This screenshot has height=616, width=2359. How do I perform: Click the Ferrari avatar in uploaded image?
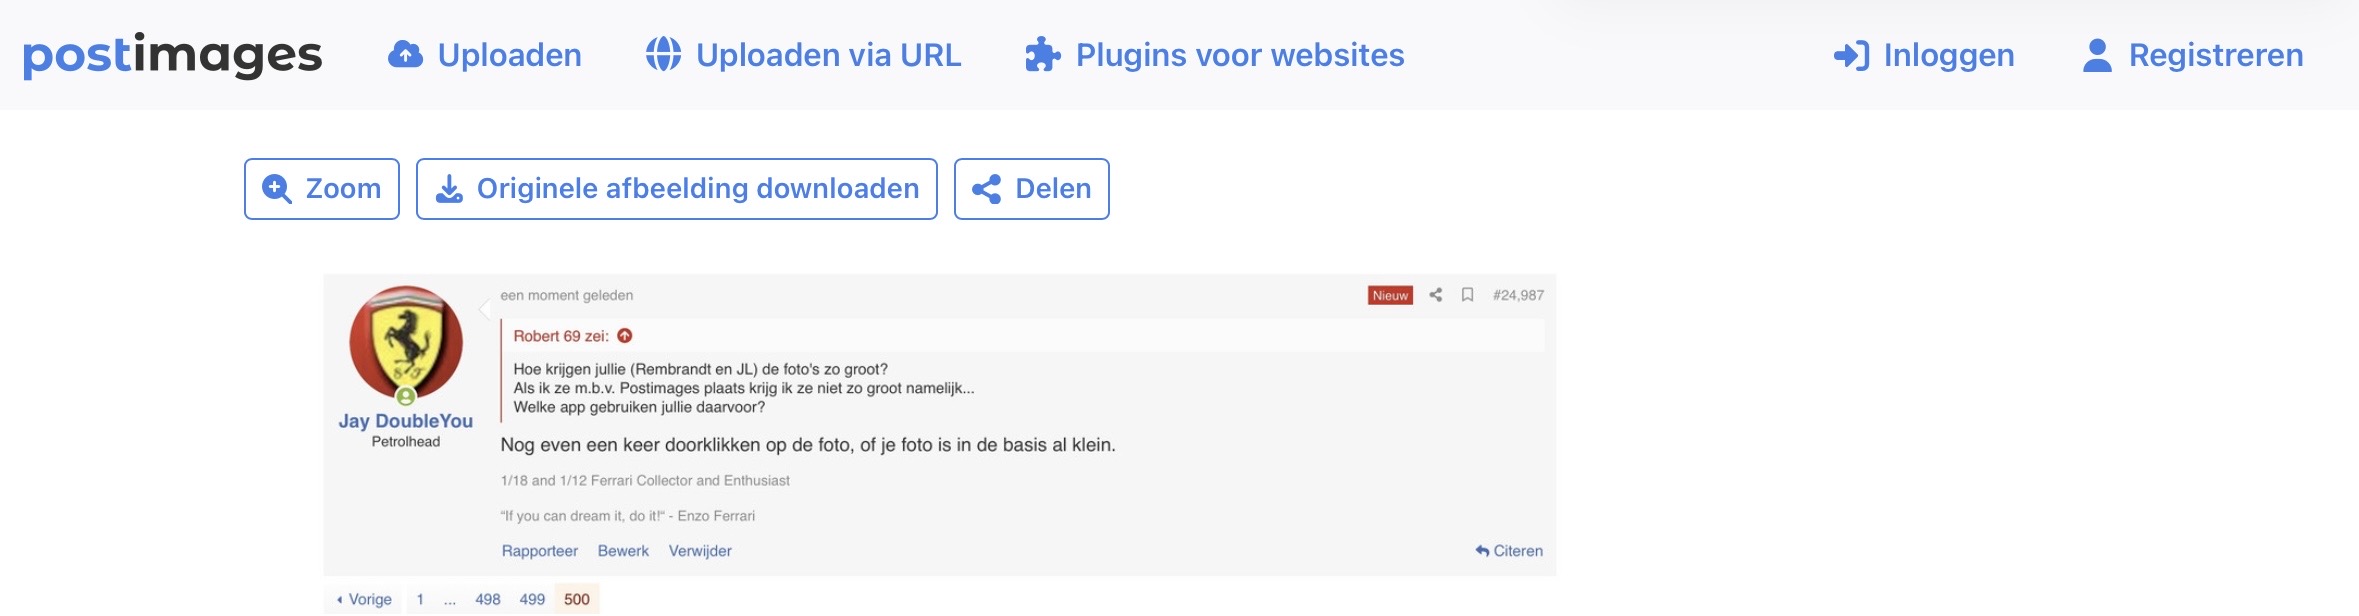[406, 343]
